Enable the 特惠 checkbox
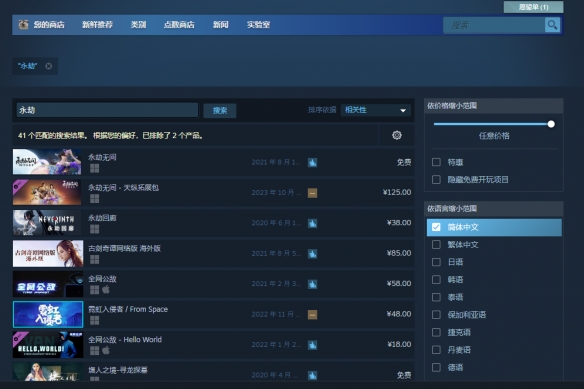Screen dimensions: 584x389 coord(436,162)
